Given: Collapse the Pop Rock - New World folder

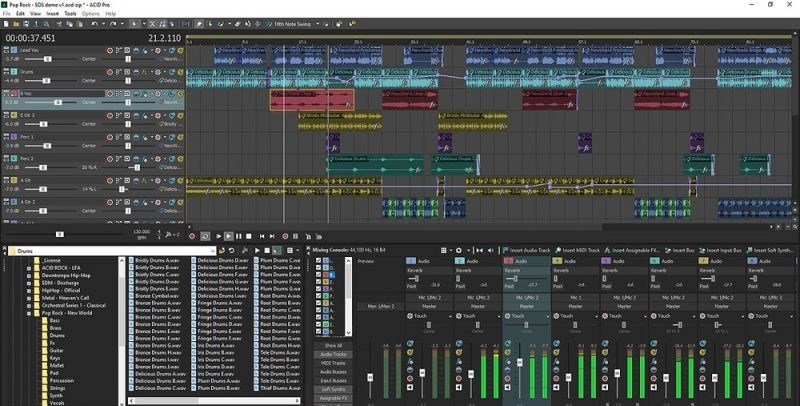Looking at the screenshot, I should click(29, 313).
